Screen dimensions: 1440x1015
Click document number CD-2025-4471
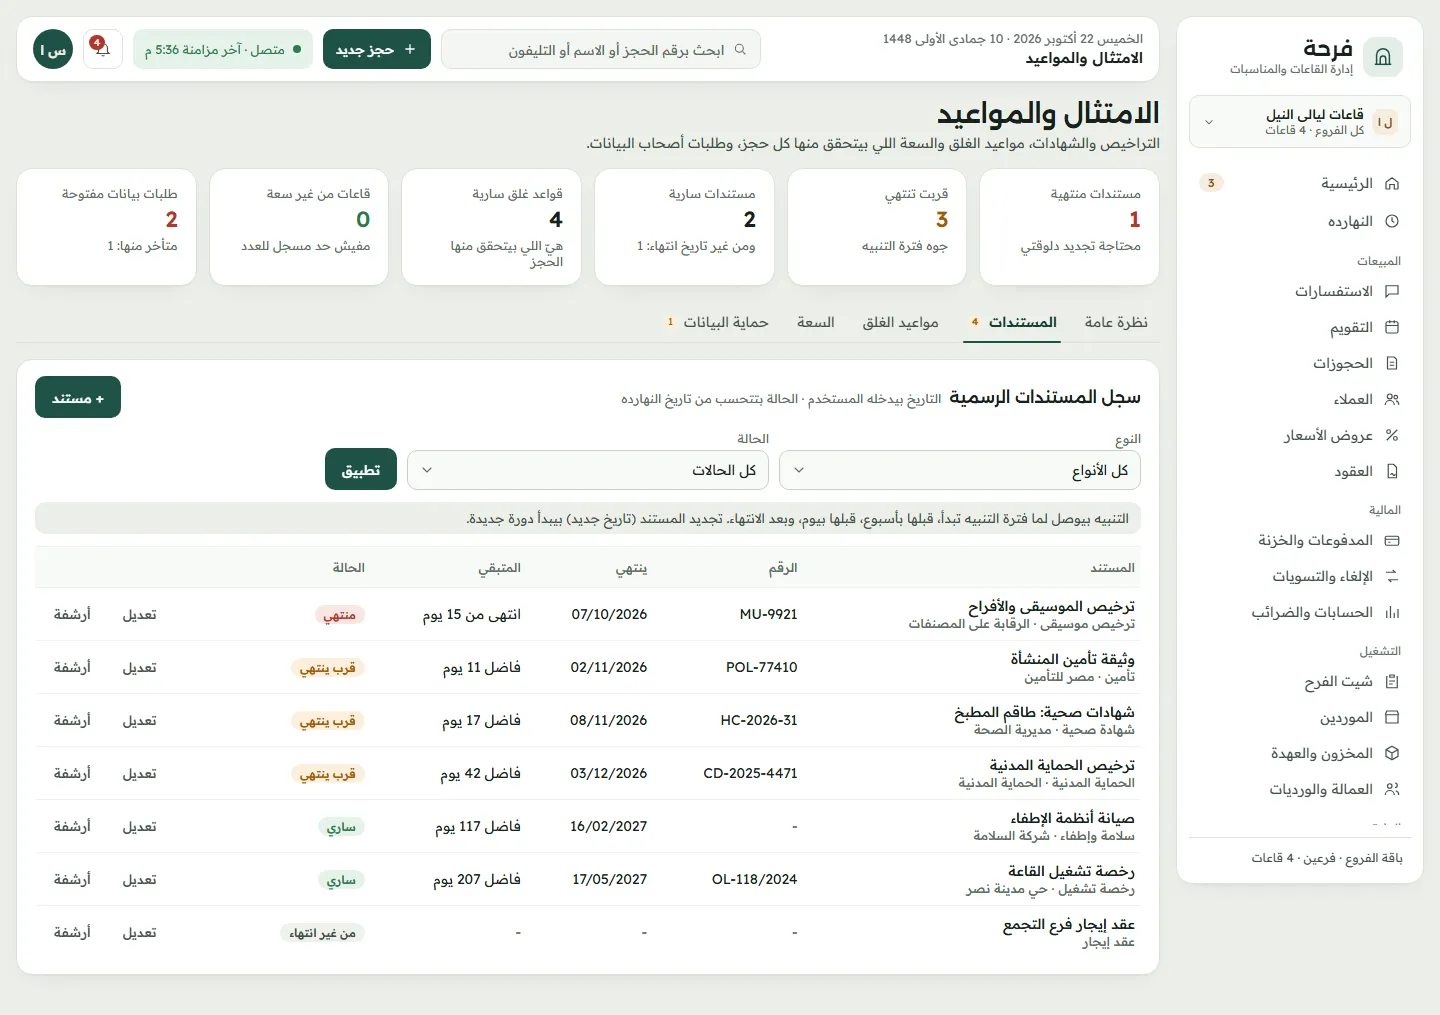750,773
